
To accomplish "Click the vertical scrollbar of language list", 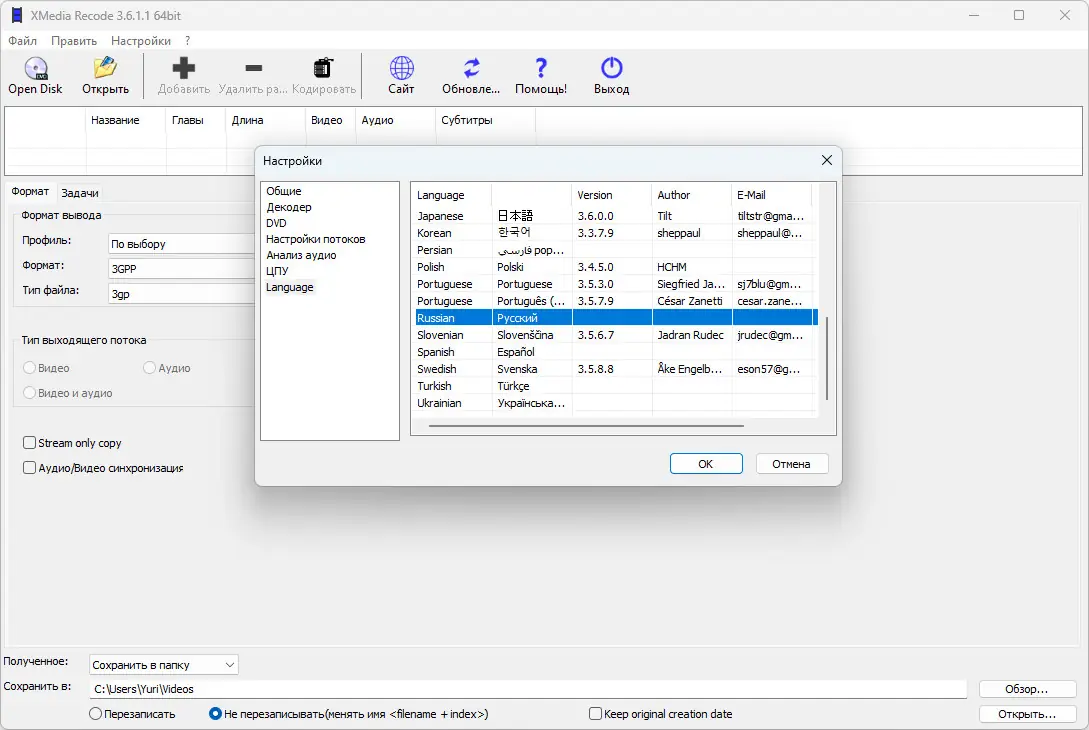I will tap(826, 358).
